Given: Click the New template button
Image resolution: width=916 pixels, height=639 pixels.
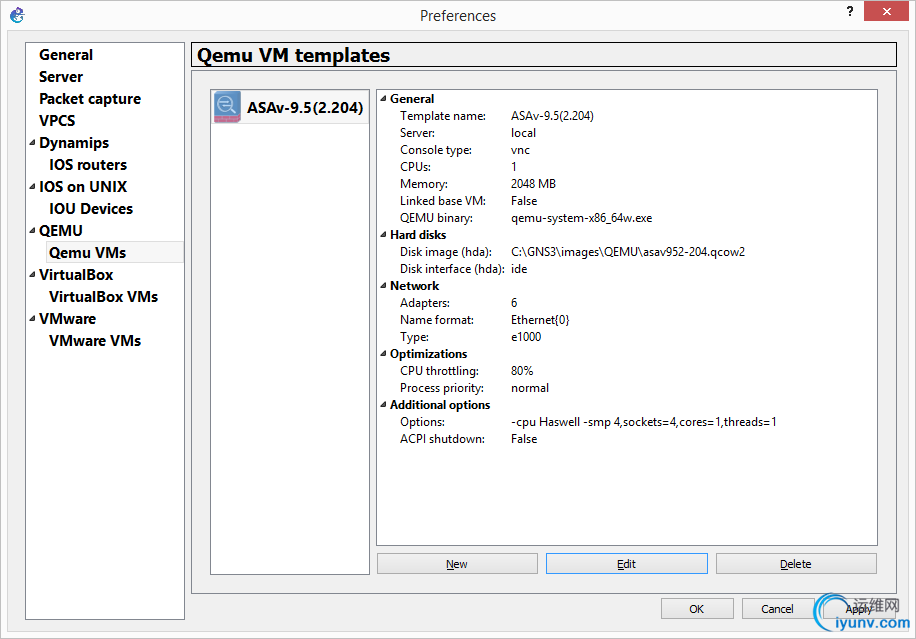Looking at the screenshot, I should click(457, 564).
